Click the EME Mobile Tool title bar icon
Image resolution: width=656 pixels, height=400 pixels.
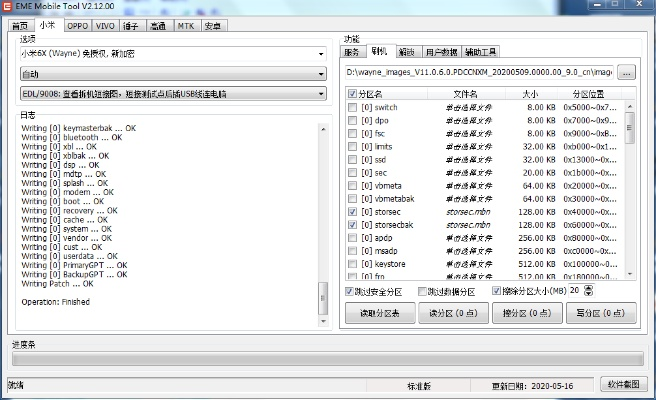(x=7, y=7)
